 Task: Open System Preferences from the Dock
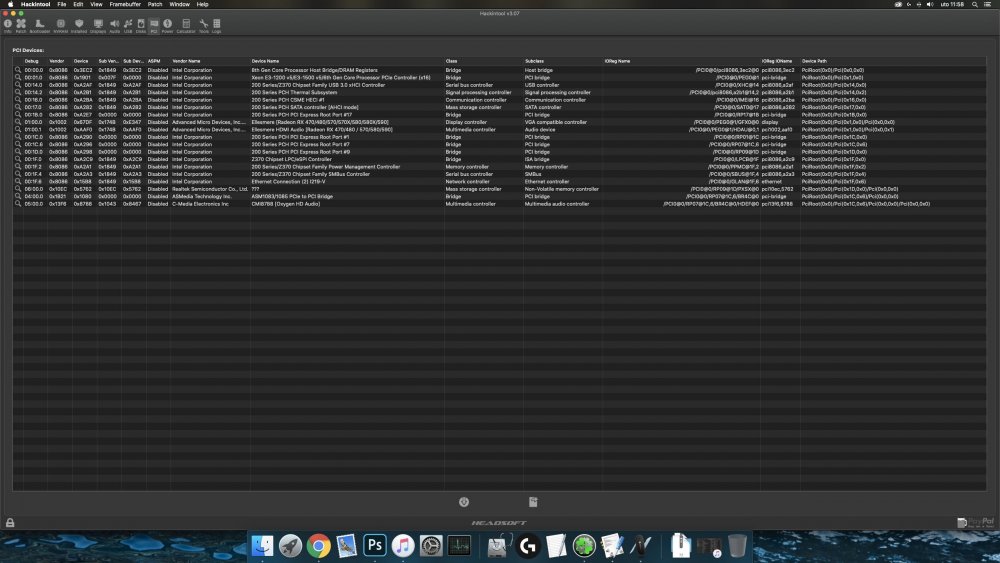pos(430,546)
